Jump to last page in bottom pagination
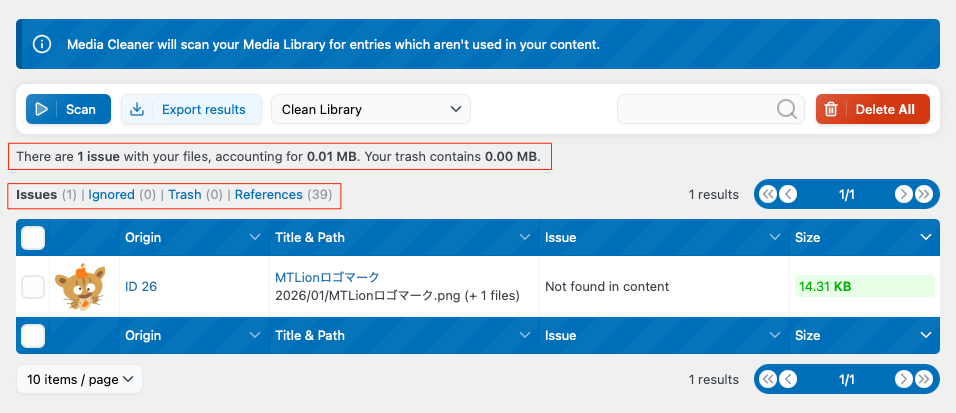 coord(923,379)
